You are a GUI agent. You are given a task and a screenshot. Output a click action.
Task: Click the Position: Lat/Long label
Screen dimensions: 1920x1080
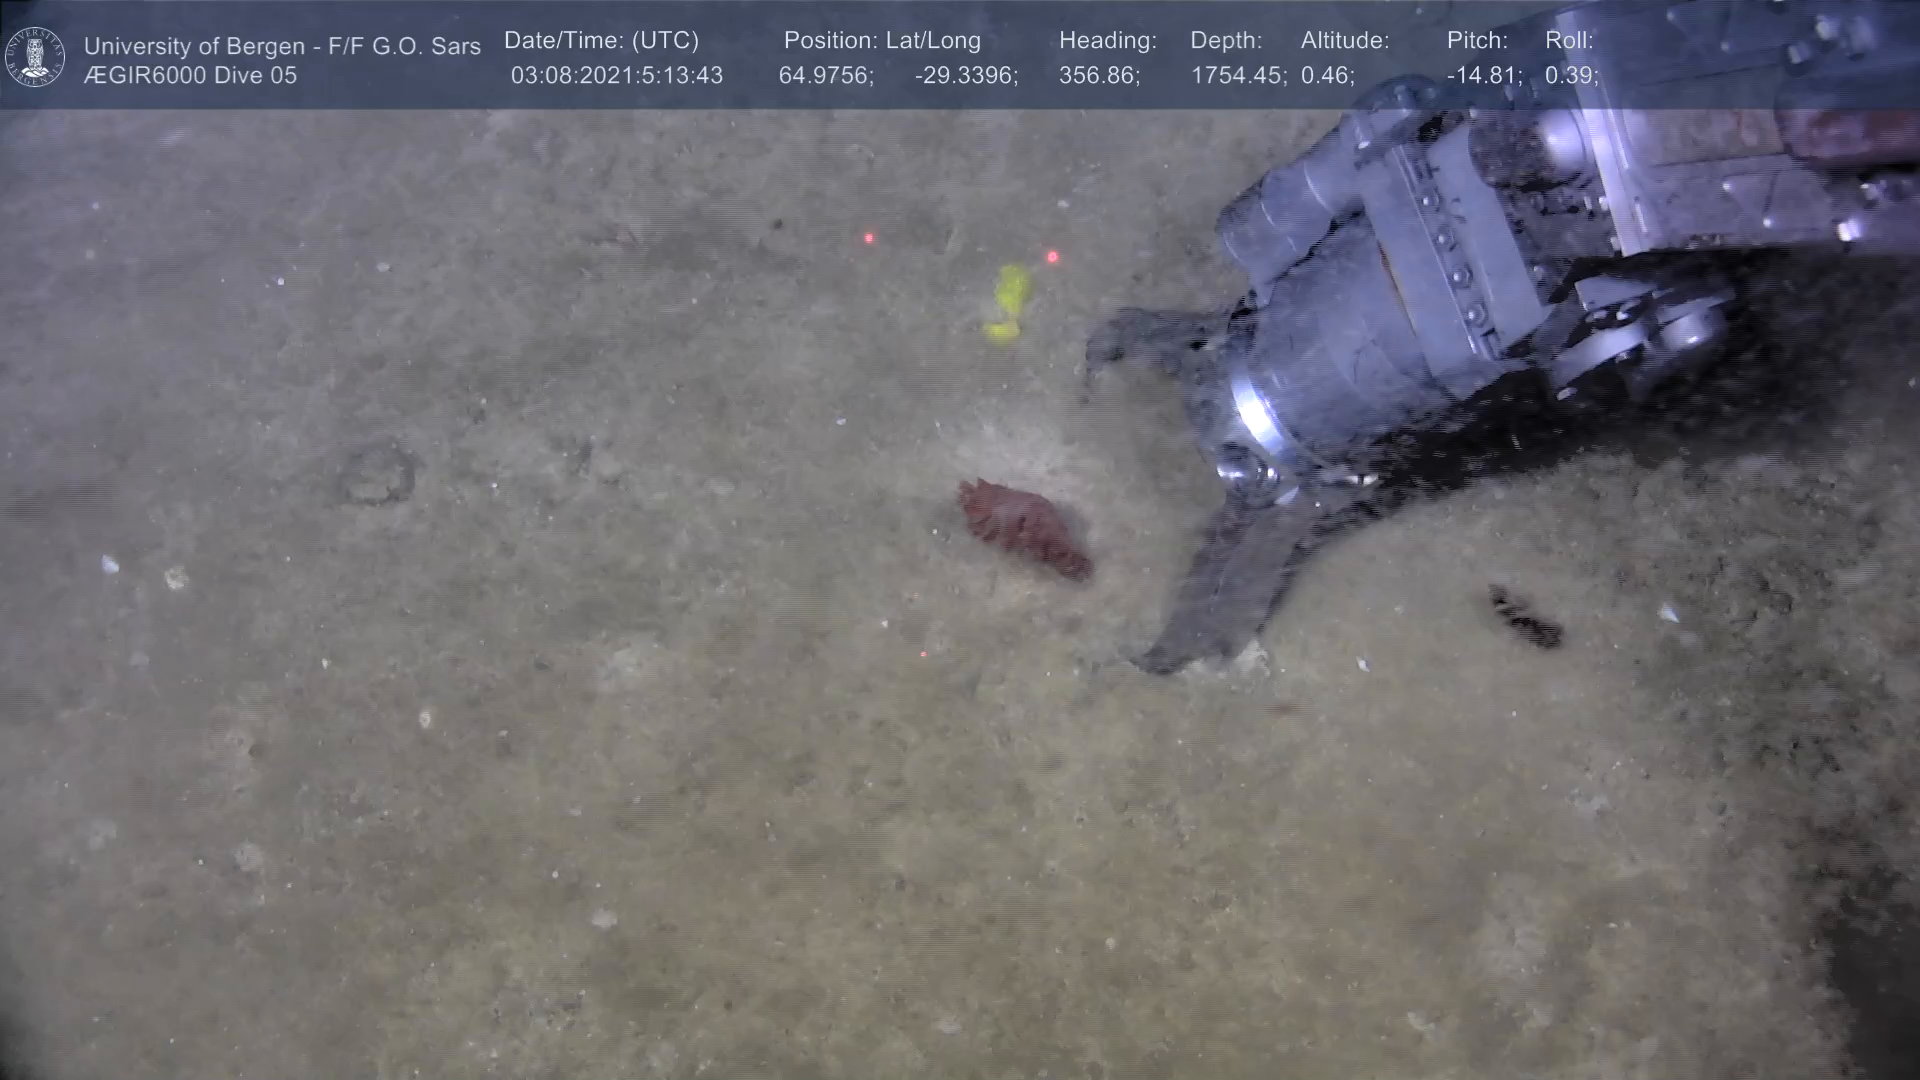pos(881,41)
